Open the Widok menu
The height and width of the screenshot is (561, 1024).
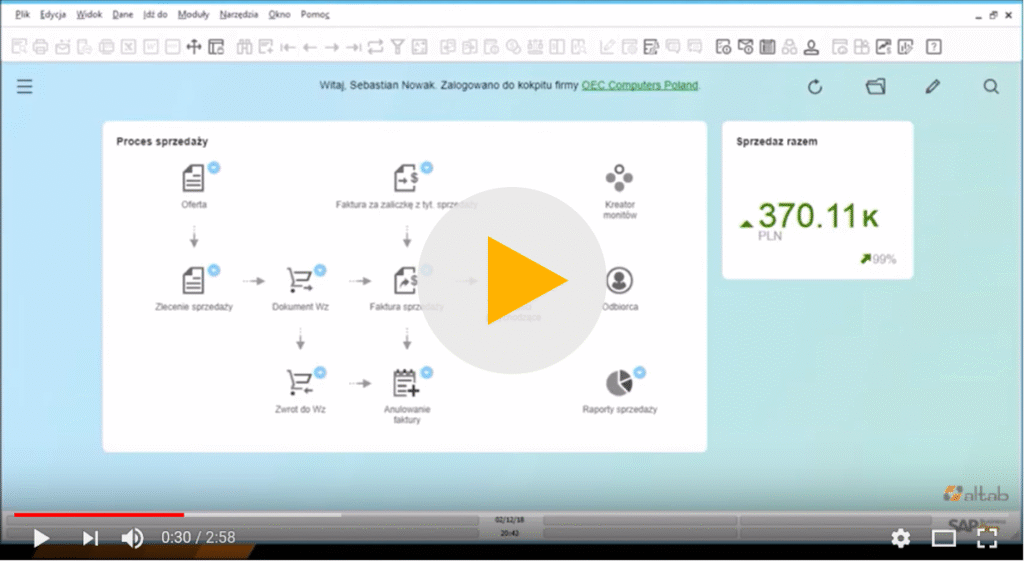[89, 14]
